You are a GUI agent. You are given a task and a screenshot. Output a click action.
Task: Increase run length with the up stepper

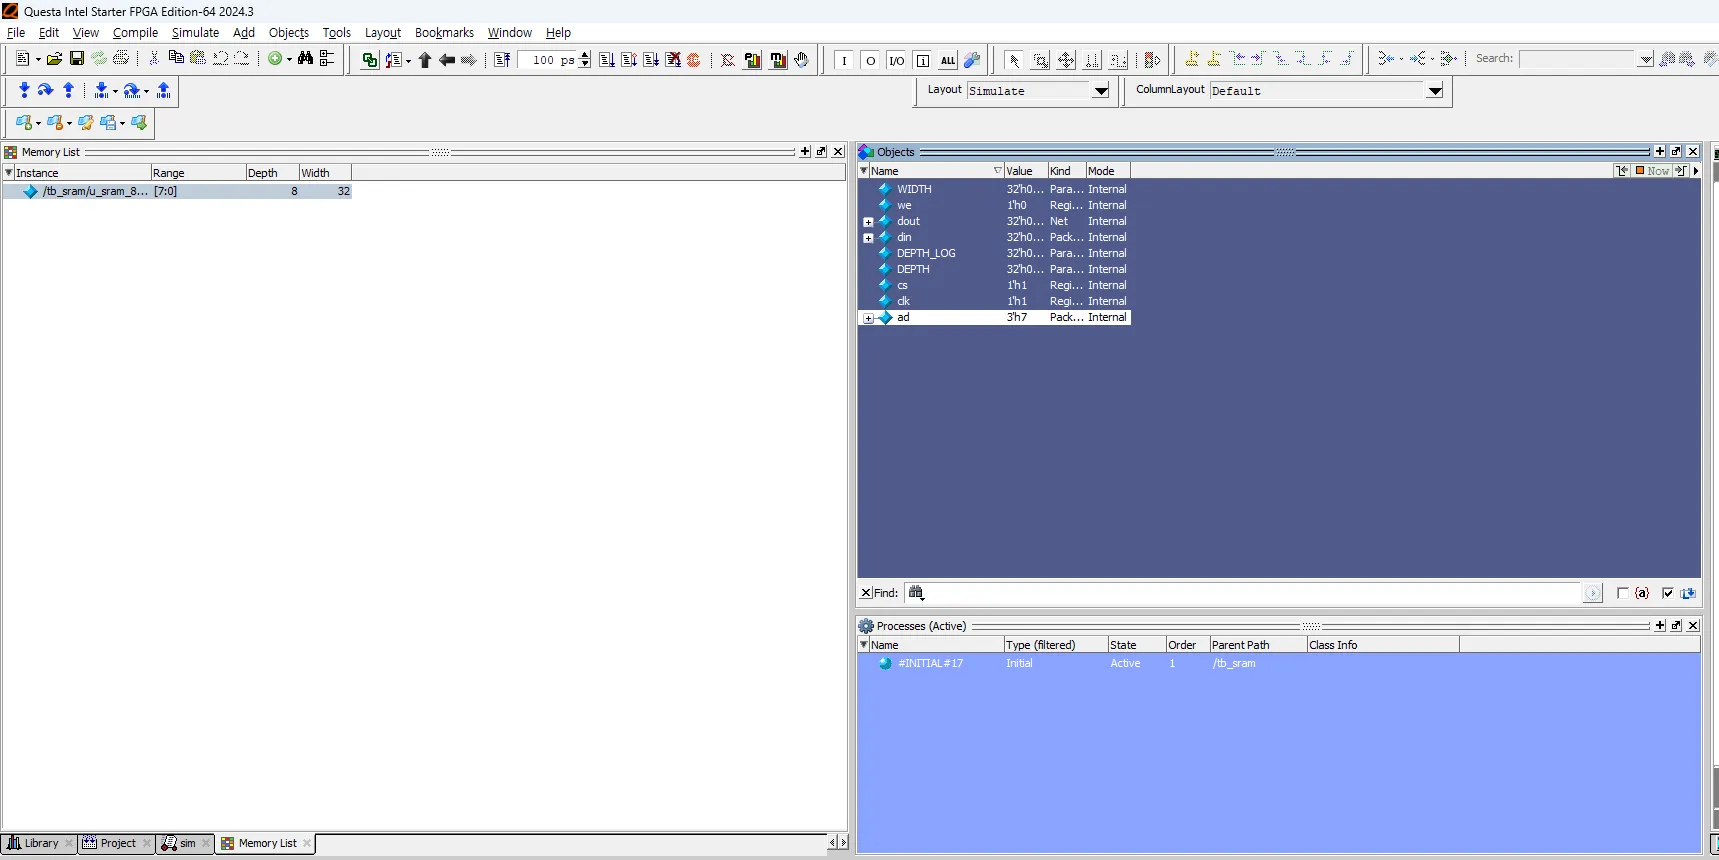(x=585, y=55)
